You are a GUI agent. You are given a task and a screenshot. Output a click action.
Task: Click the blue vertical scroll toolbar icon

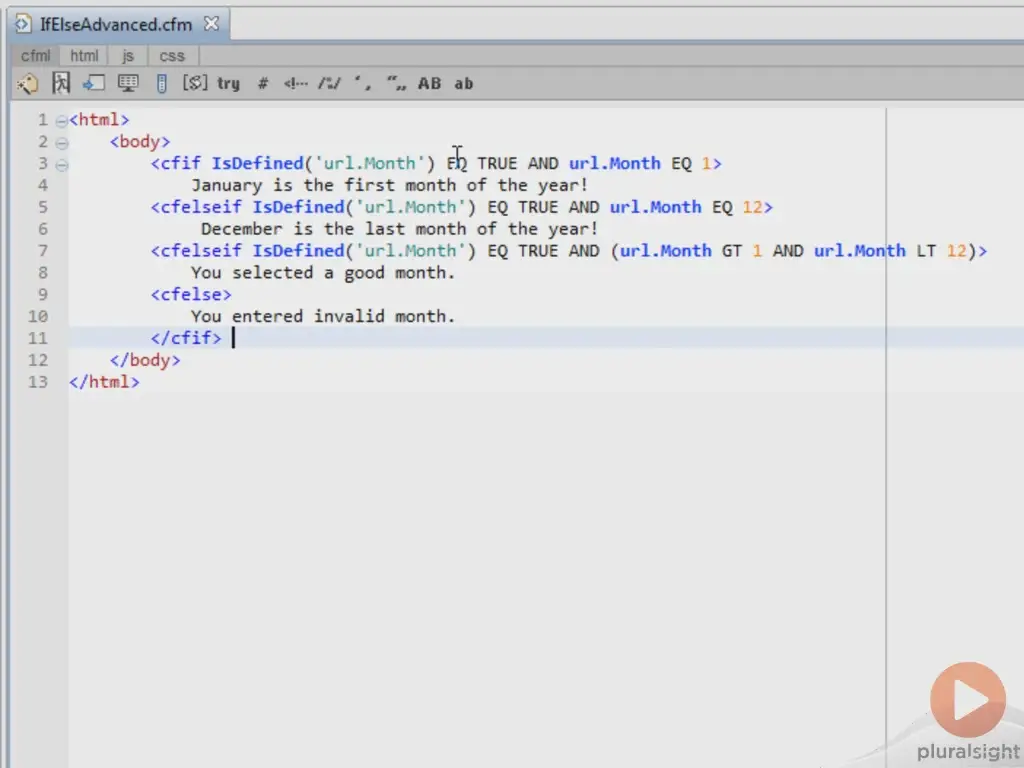(x=161, y=84)
